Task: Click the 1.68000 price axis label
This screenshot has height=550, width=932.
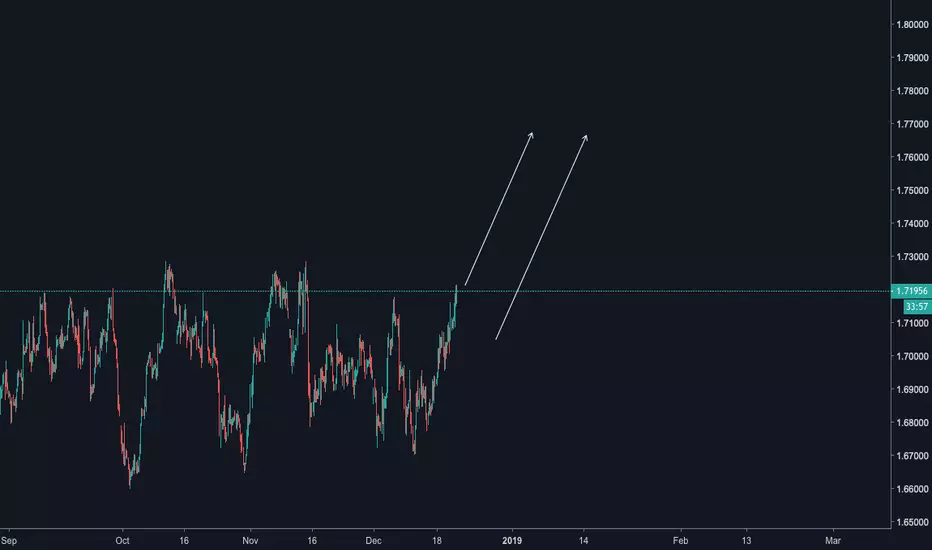Action: (912, 423)
